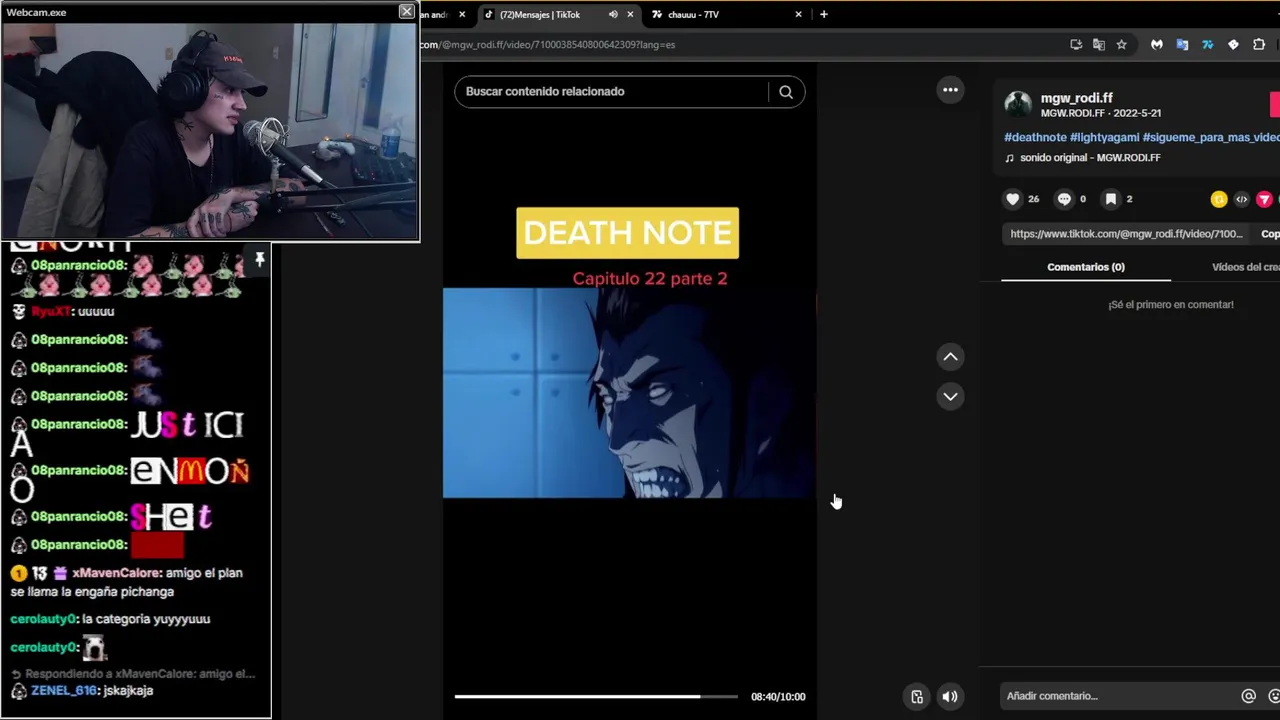This screenshot has height=720, width=1280.
Task: Go to next video with down arrow
Action: 950,397
